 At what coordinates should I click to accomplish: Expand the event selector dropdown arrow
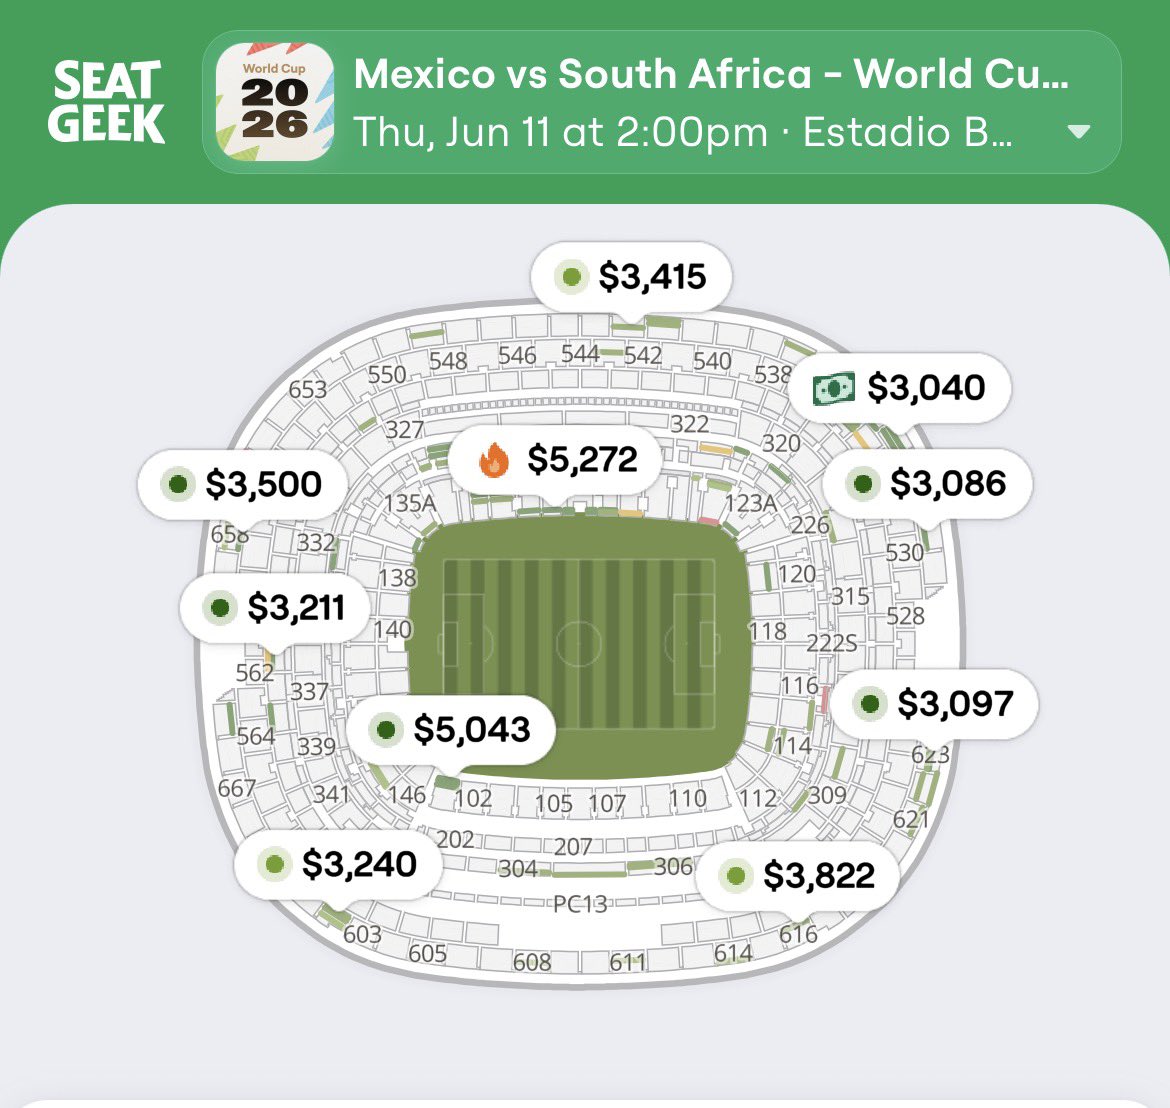[x=1078, y=132]
